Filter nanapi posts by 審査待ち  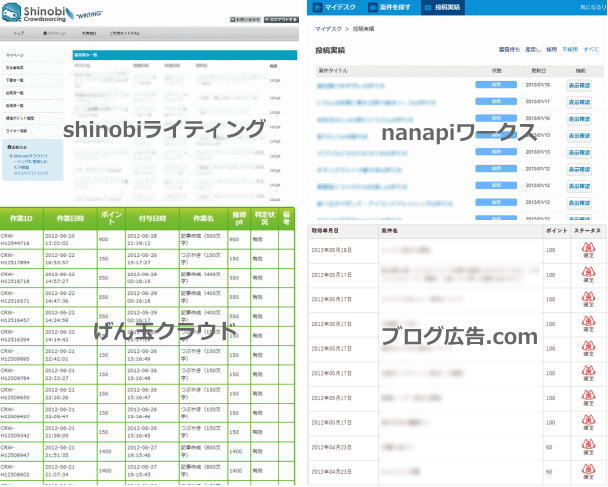tap(509, 50)
